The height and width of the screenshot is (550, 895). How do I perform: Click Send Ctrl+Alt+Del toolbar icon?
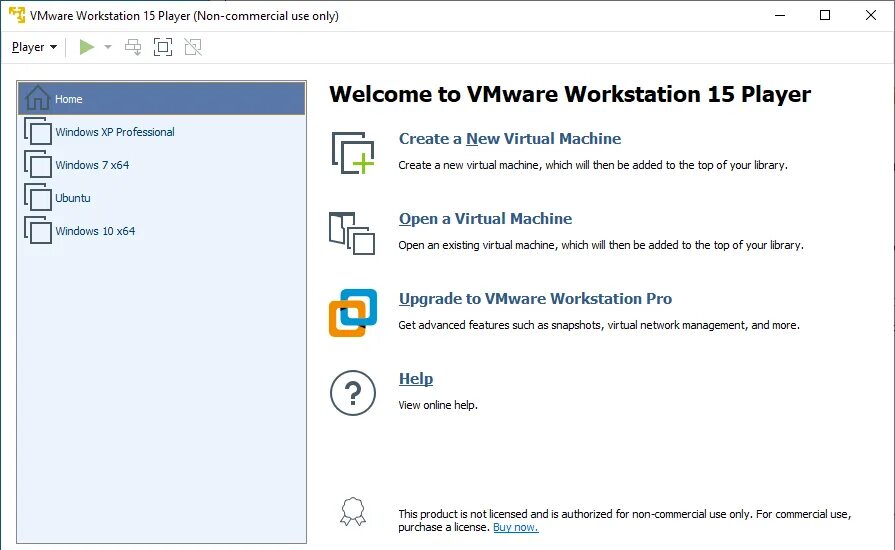[133, 47]
